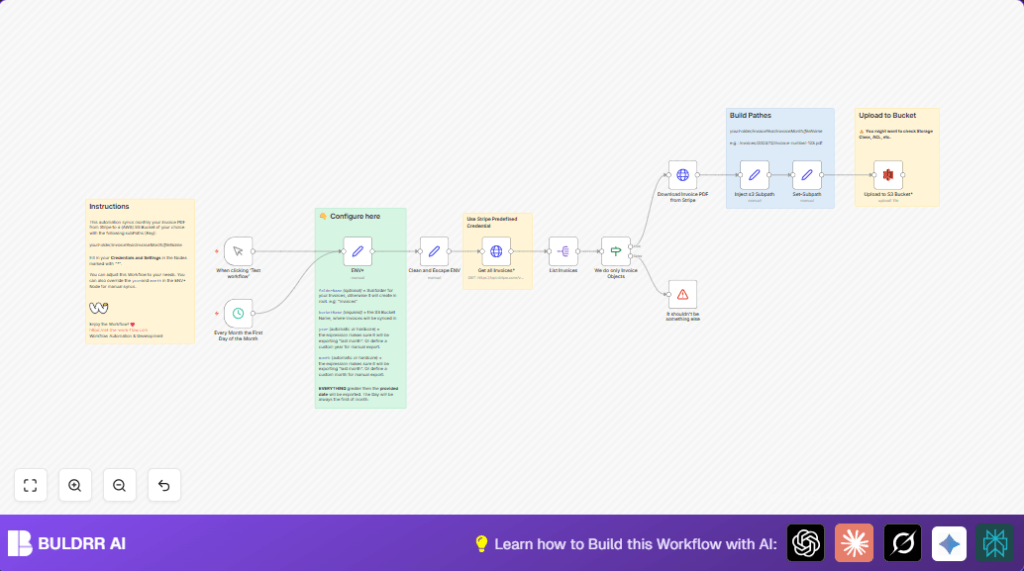Zoom in on the workflow canvas
Image resolution: width=1024 pixels, height=571 pixels.
point(74,485)
